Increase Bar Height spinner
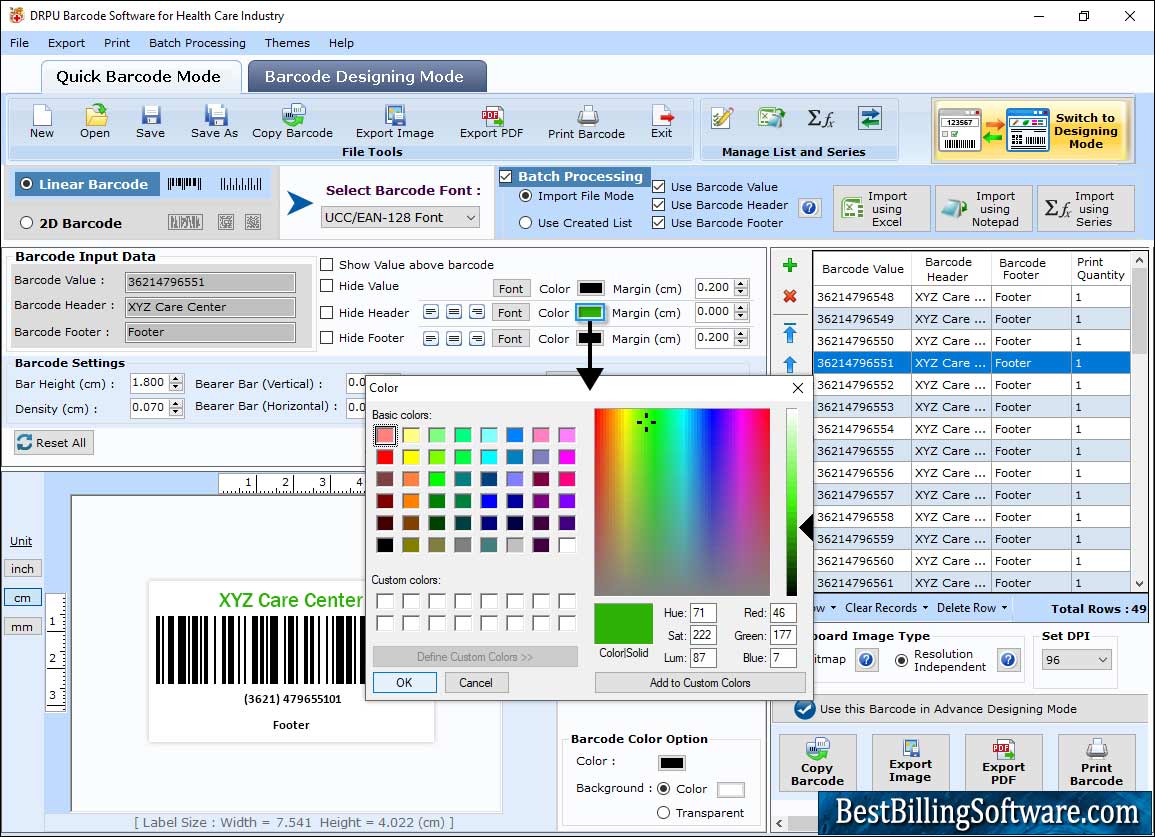This screenshot has width=1155, height=837. tap(176, 379)
